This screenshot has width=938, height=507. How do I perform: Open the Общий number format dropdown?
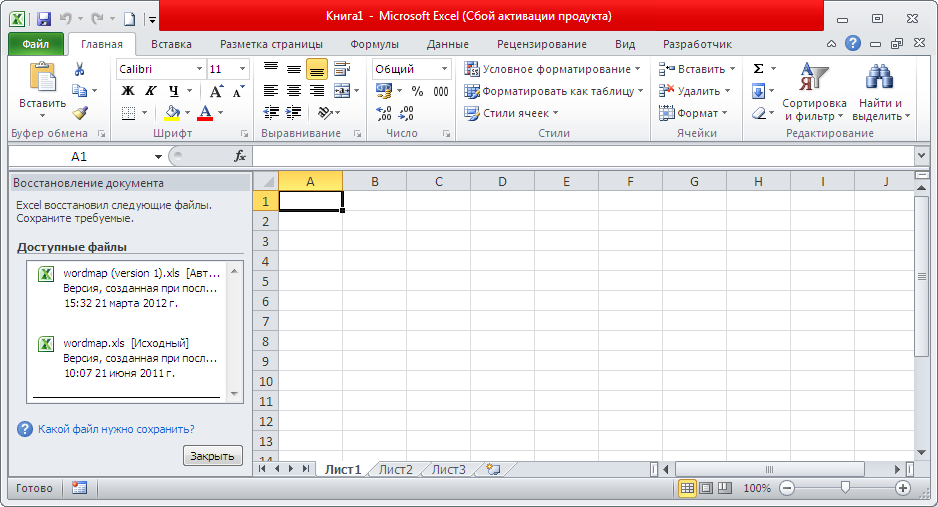444,69
